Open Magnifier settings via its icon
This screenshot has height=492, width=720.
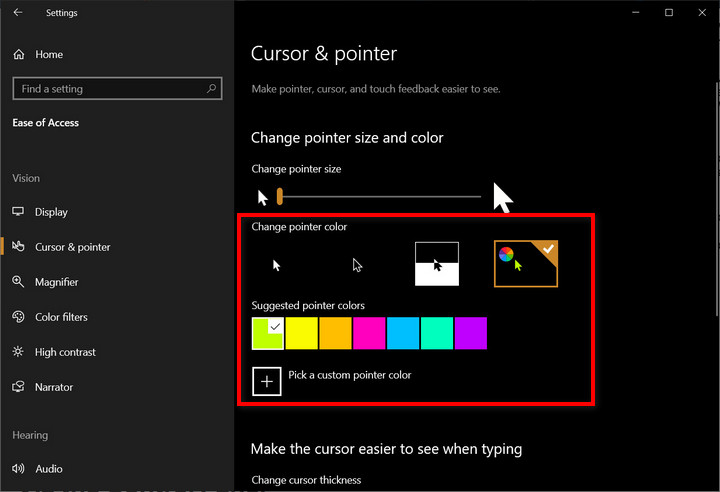click(x=19, y=282)
